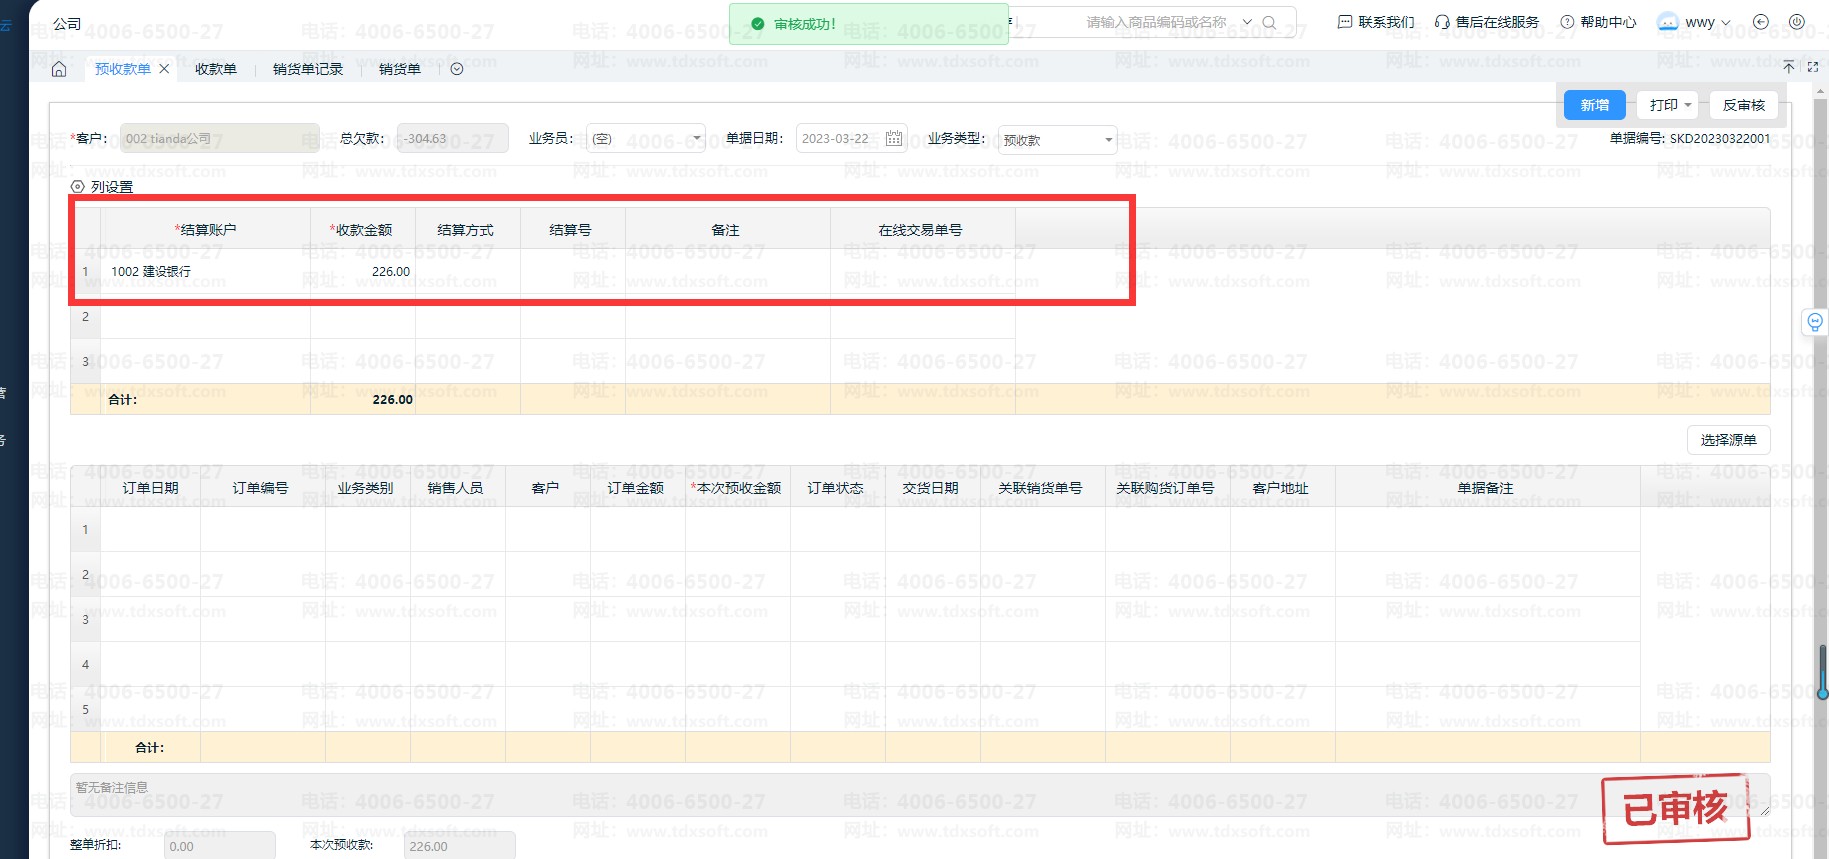Toggle fullscreen view icon
The width and height of the screenshot is (1829, 859).
(1813, 67)
